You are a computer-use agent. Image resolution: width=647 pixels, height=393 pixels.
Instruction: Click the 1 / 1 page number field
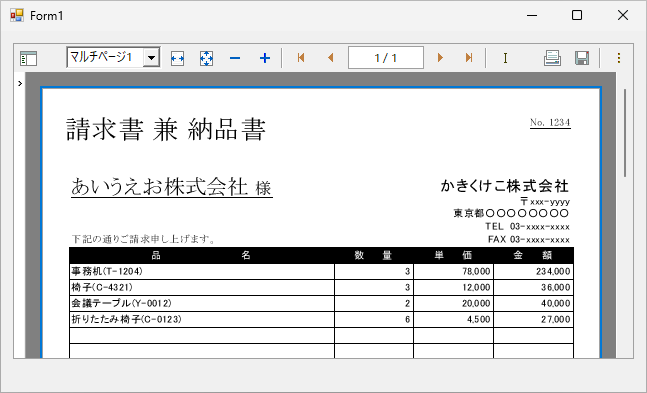(x=386, y=57)
